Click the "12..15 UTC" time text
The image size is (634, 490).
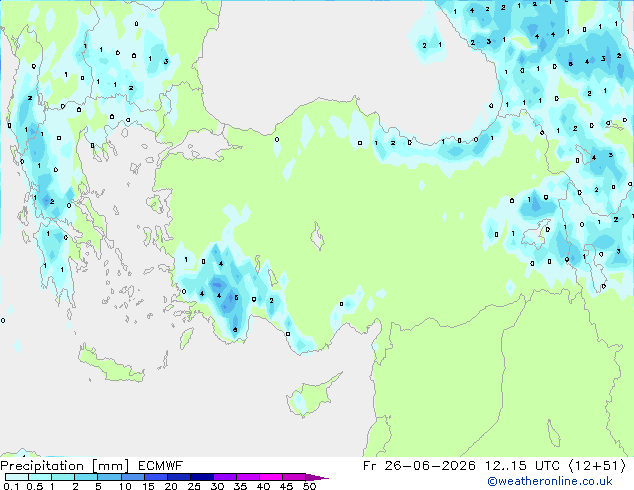[522, 466]
